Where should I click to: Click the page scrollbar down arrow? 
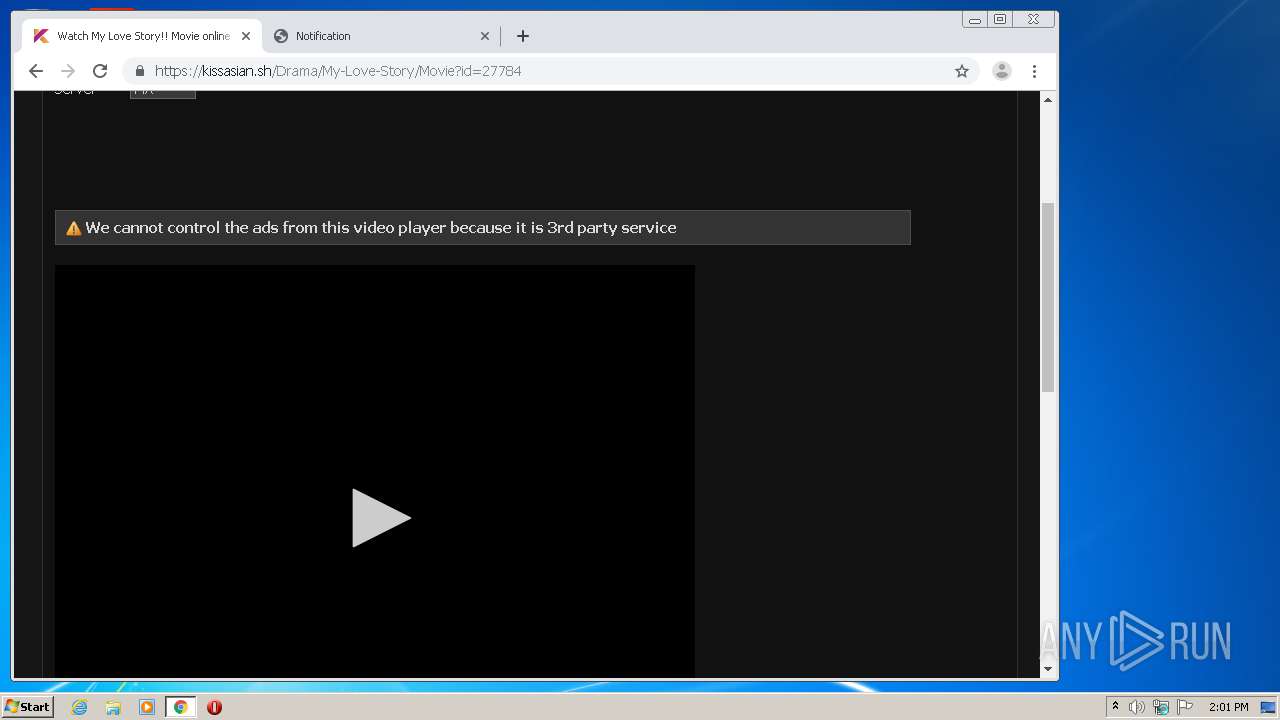pos(1048,669)
